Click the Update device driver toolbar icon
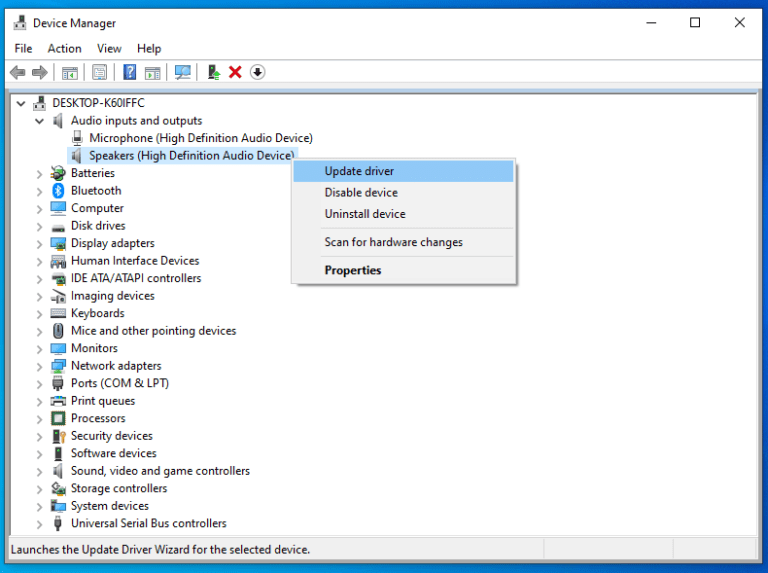Viewport: 768px width, 573px height. (x=214, y=72)
